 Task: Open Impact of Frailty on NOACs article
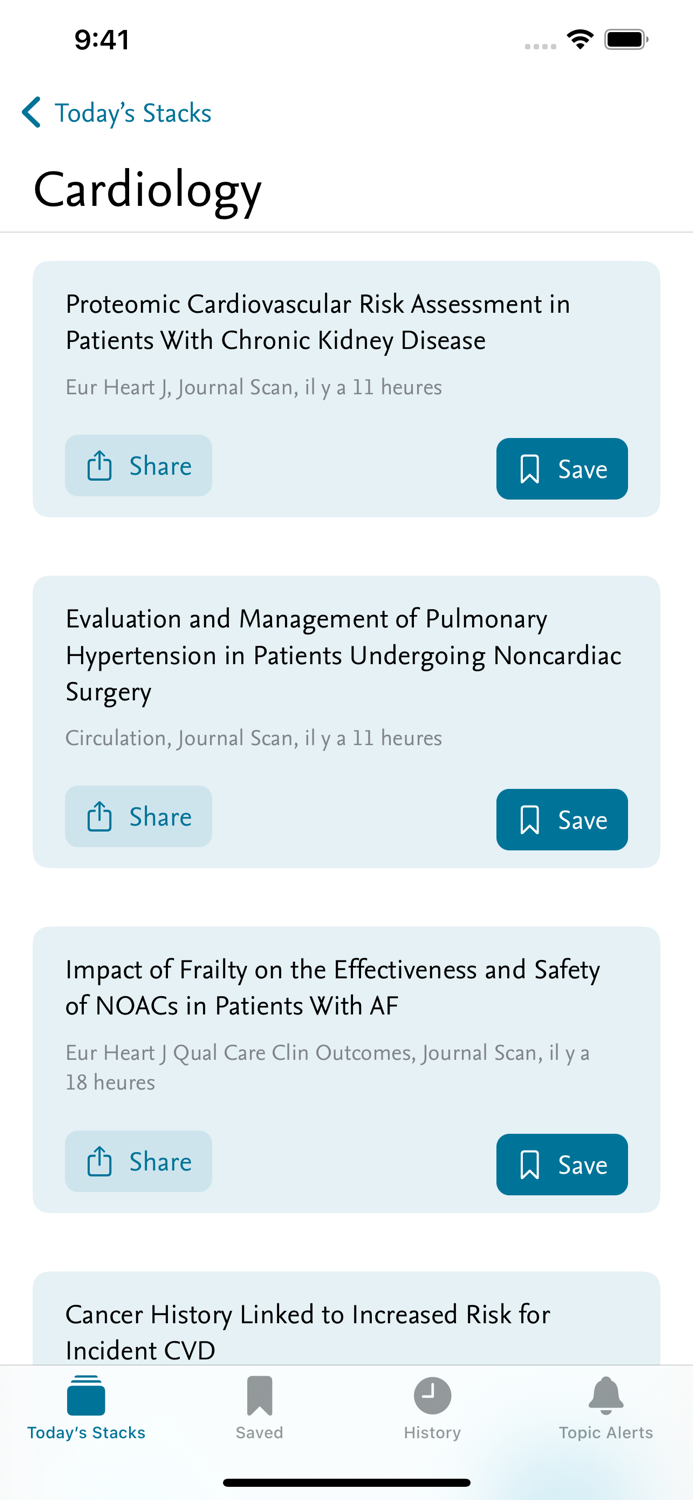coord(332,987)
